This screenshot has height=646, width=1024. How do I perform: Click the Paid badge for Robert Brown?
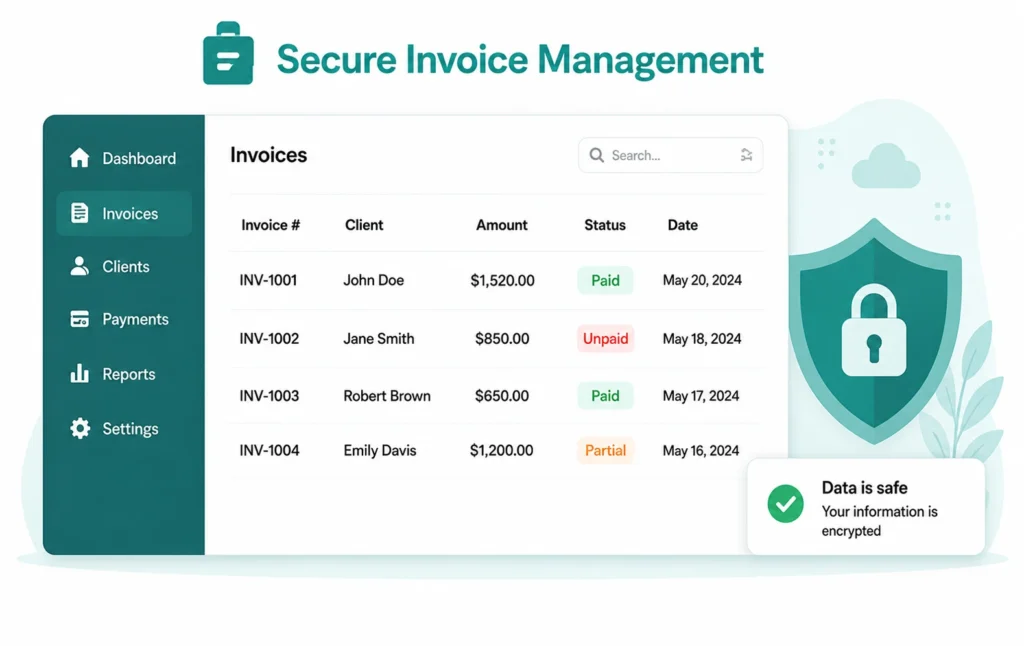605,396
